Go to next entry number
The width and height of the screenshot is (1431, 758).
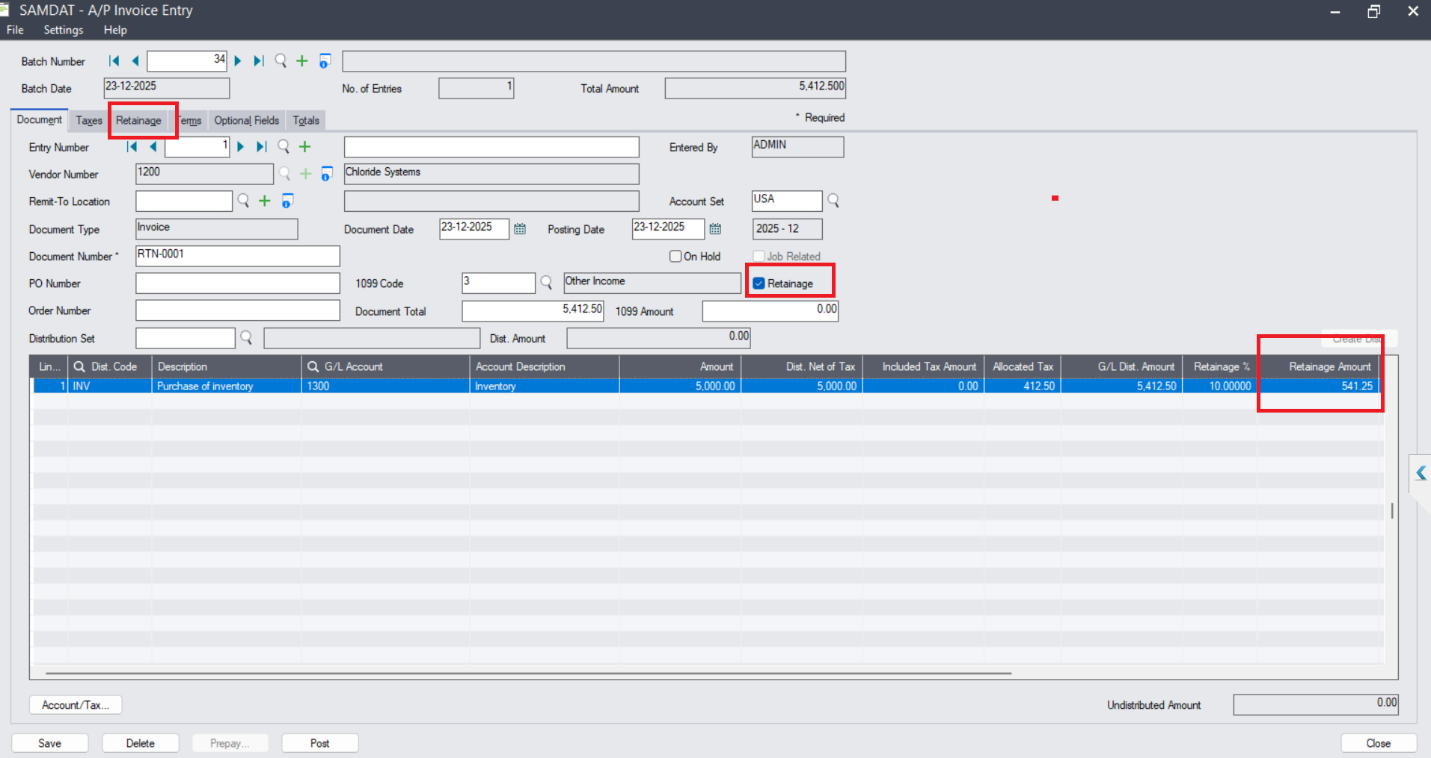[240, 147]
